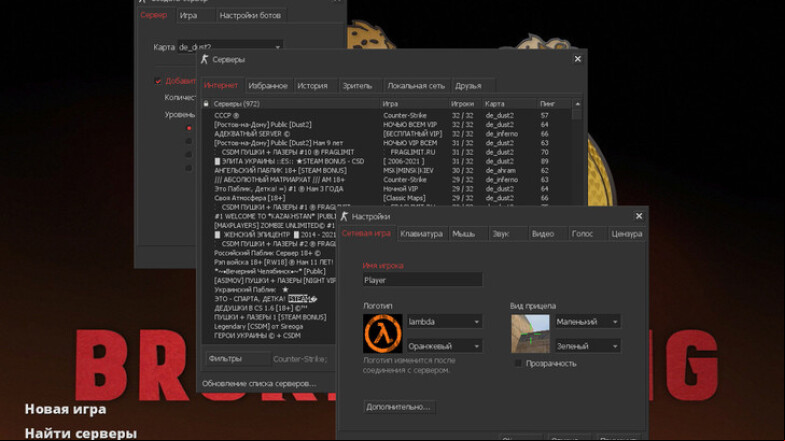The width and height of the screenshot is (785, 441).
Task: Select the ЭЛИТА УКРАИНЫ server row
Action: point(386,161)
